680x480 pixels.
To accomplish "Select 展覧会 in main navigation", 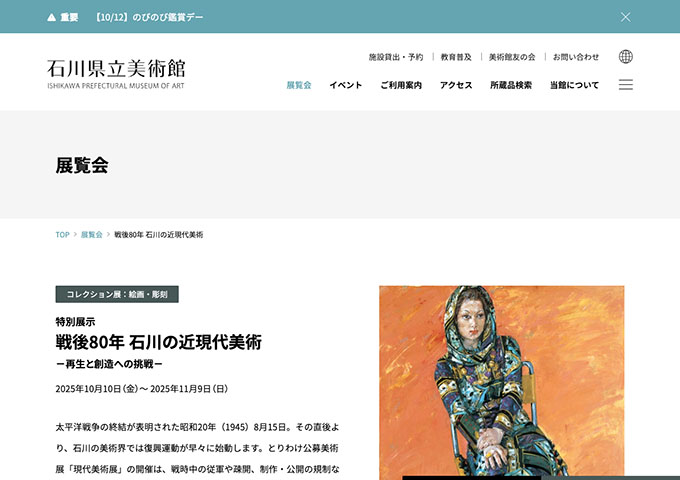I will [x=299, y=85].
